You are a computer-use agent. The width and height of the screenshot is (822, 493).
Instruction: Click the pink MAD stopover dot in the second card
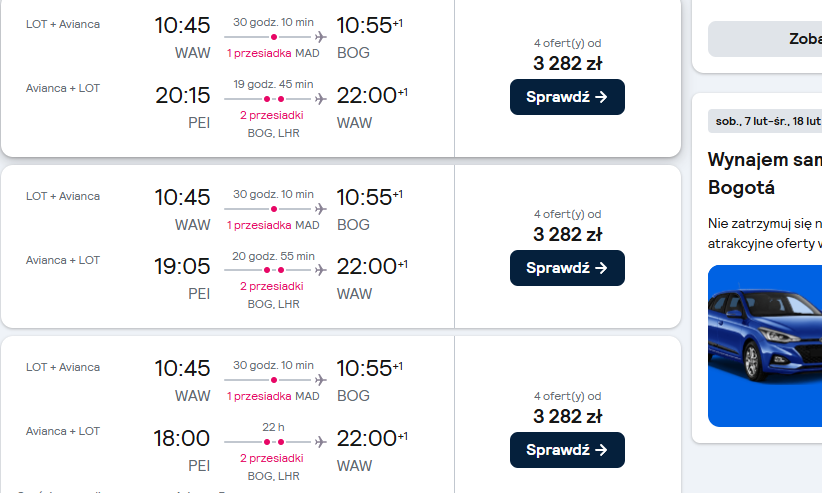point(274,209)
